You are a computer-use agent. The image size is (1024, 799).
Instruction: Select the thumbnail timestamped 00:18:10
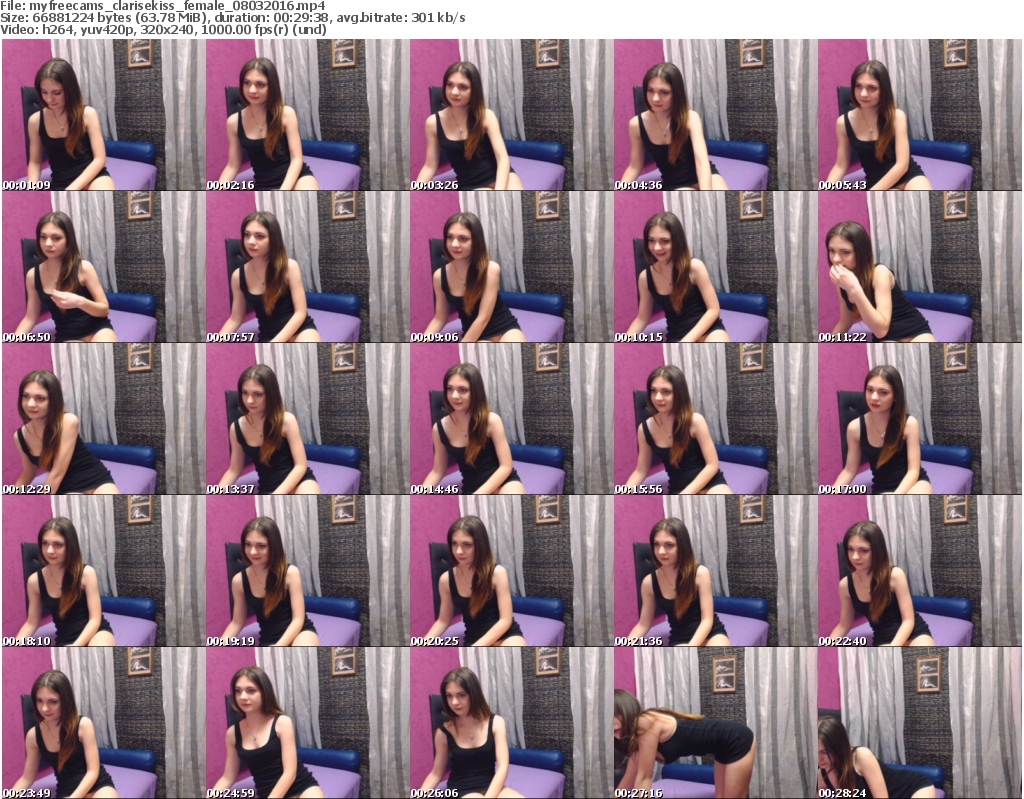(x=103, y=572)
